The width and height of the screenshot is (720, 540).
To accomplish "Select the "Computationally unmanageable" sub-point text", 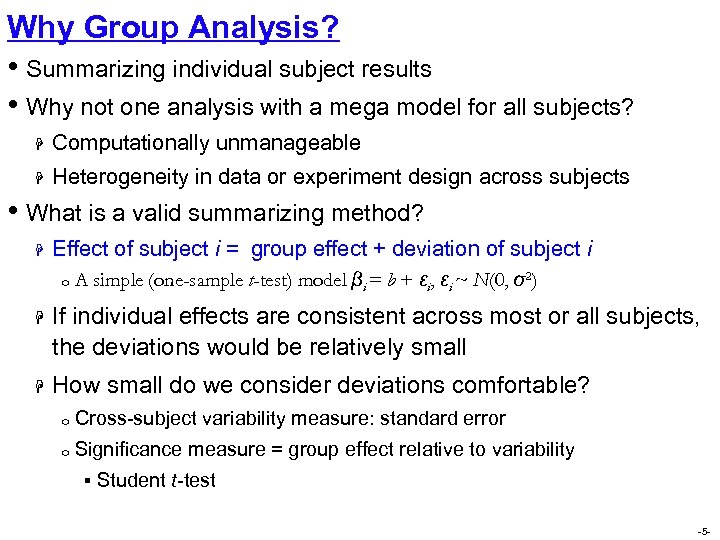I will point(206,143).
